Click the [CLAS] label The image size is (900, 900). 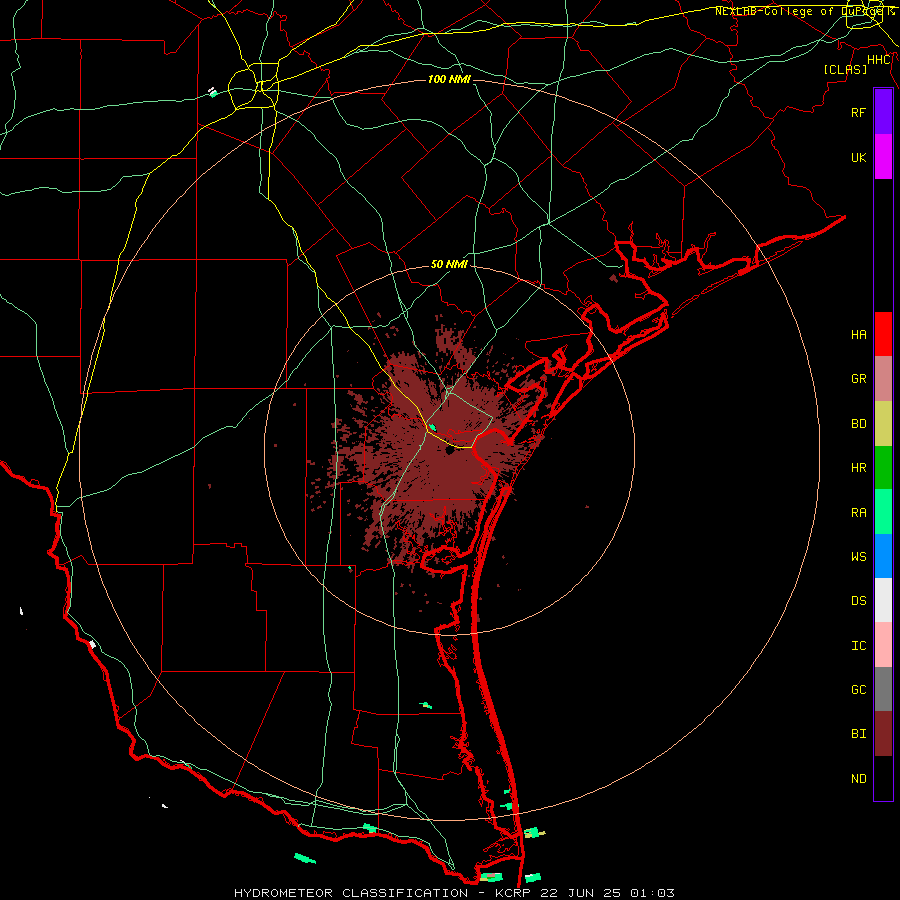(845, 69)
